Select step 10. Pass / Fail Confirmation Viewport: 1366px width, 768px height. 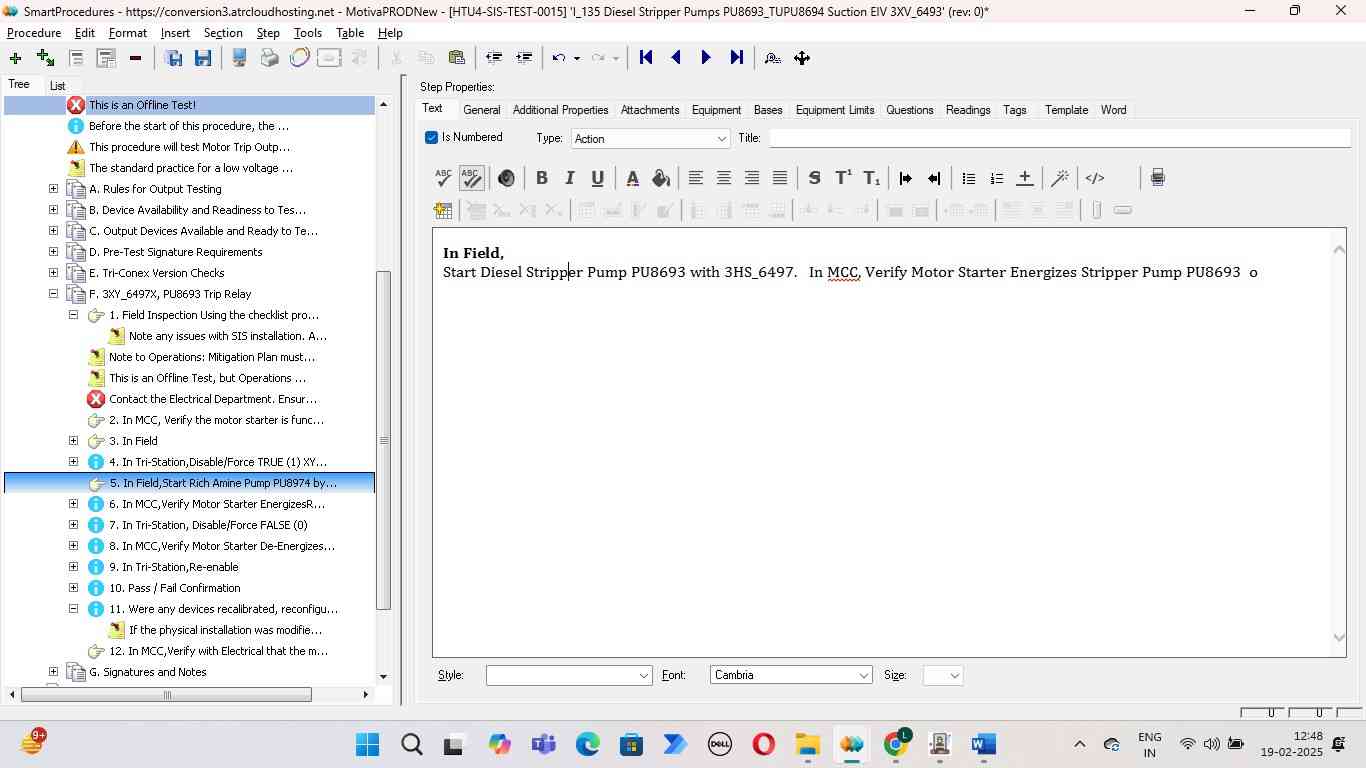tap(174, 588)
